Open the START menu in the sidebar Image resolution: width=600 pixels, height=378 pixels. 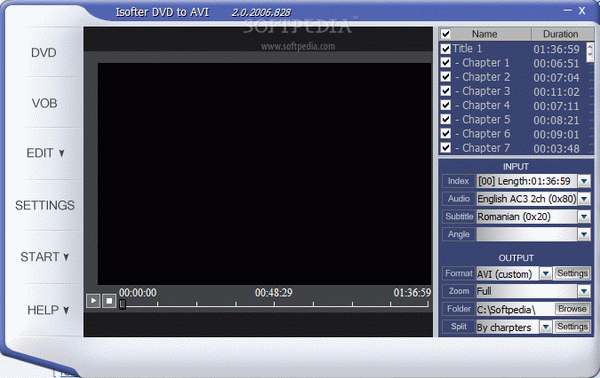click(x=44, y=257)
